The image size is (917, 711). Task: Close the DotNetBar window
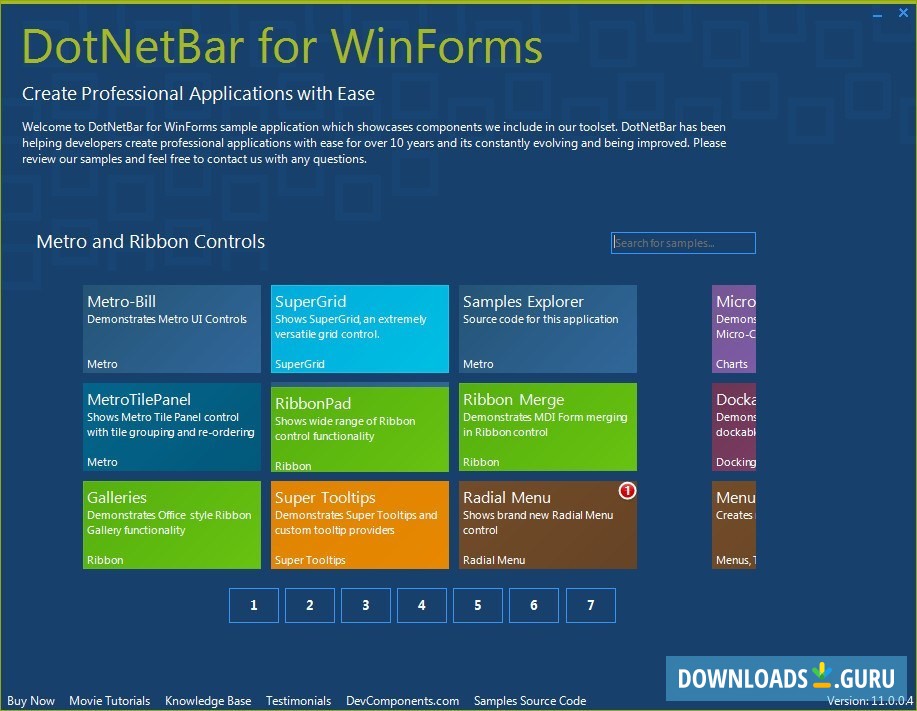coord(903,13)
